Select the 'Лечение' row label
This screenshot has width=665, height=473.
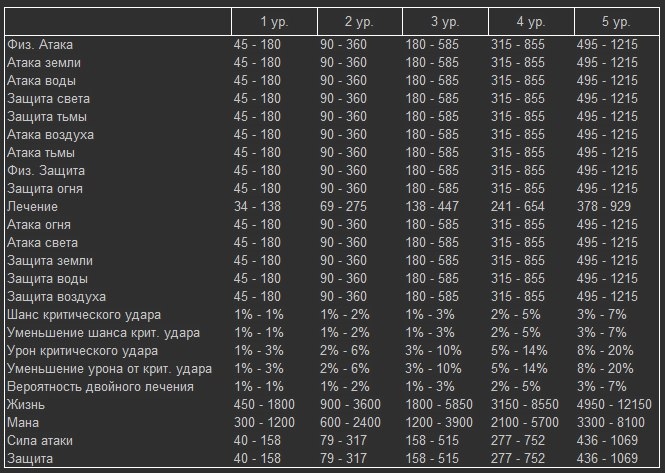click(x=32, y=207)
